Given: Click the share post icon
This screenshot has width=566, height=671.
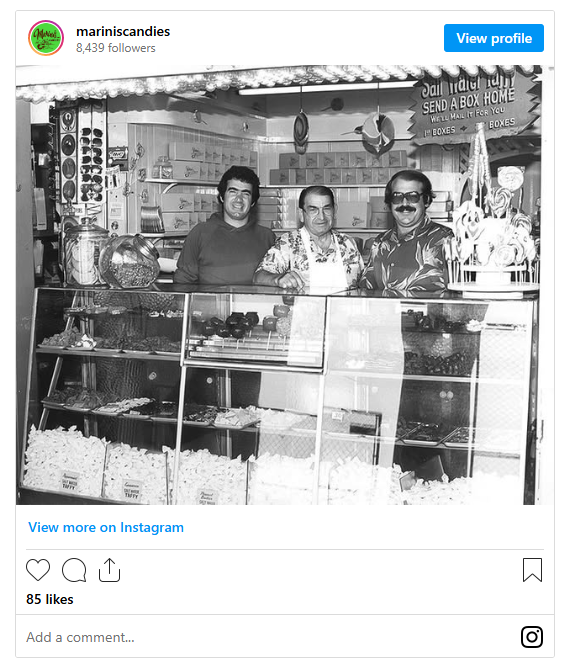Looking at the screenshot, I should tap(110, 570).
